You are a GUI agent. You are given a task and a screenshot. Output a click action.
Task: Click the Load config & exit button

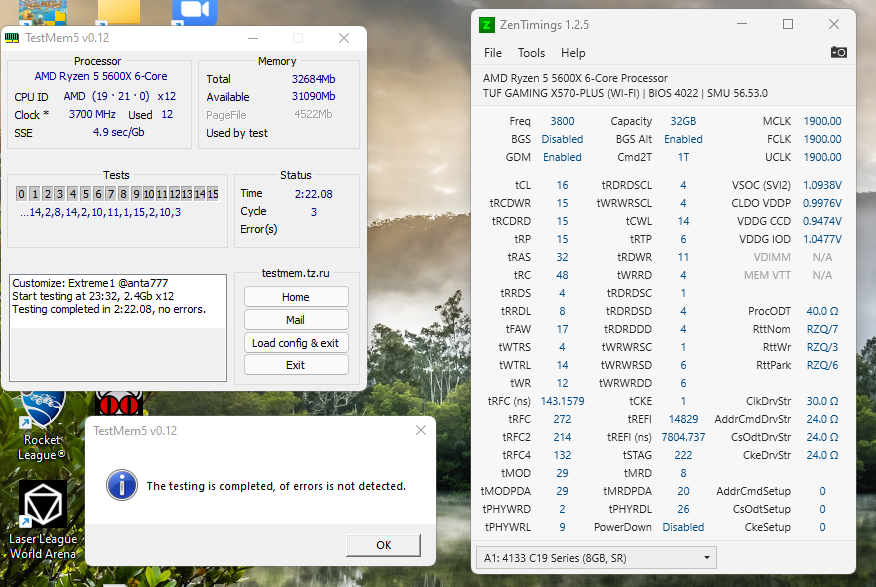pyautogui.click(x=296, y=342)
